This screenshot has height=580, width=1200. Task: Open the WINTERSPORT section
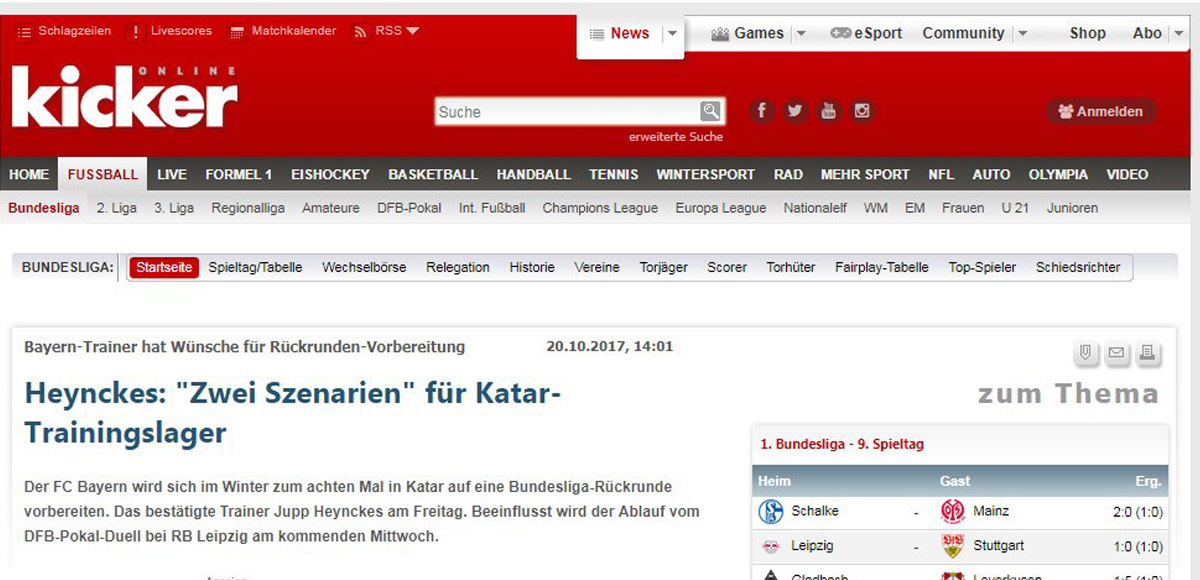tap(706, 174)
